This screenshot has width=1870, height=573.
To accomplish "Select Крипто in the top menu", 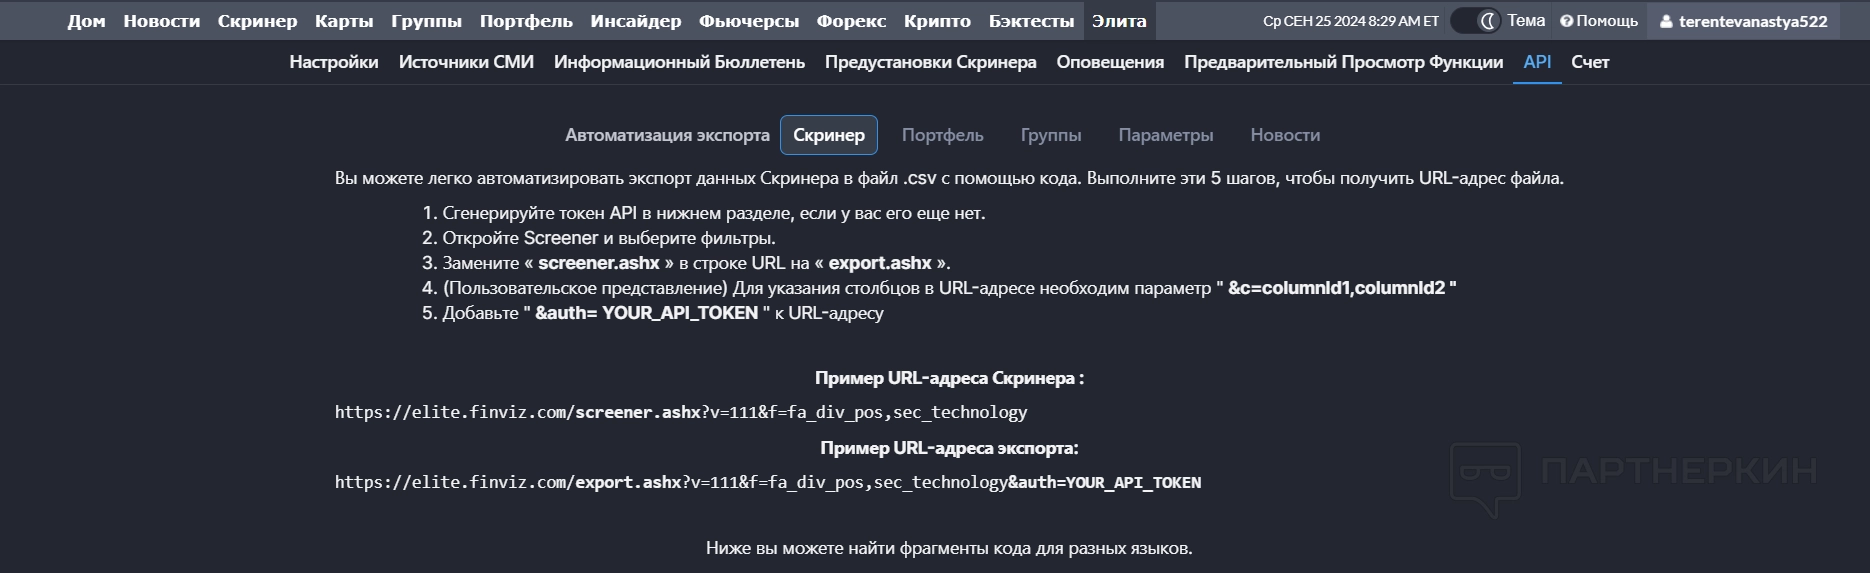I will [937, 21].
